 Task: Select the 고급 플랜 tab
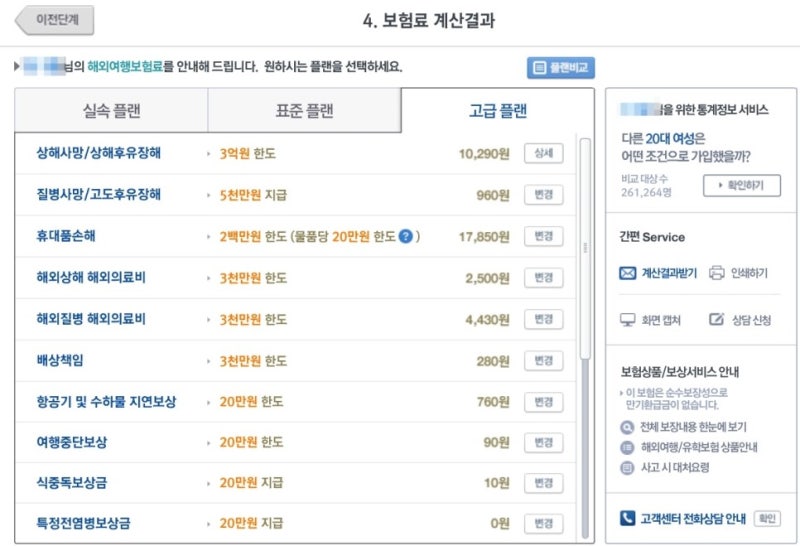(x=497, y=111)
